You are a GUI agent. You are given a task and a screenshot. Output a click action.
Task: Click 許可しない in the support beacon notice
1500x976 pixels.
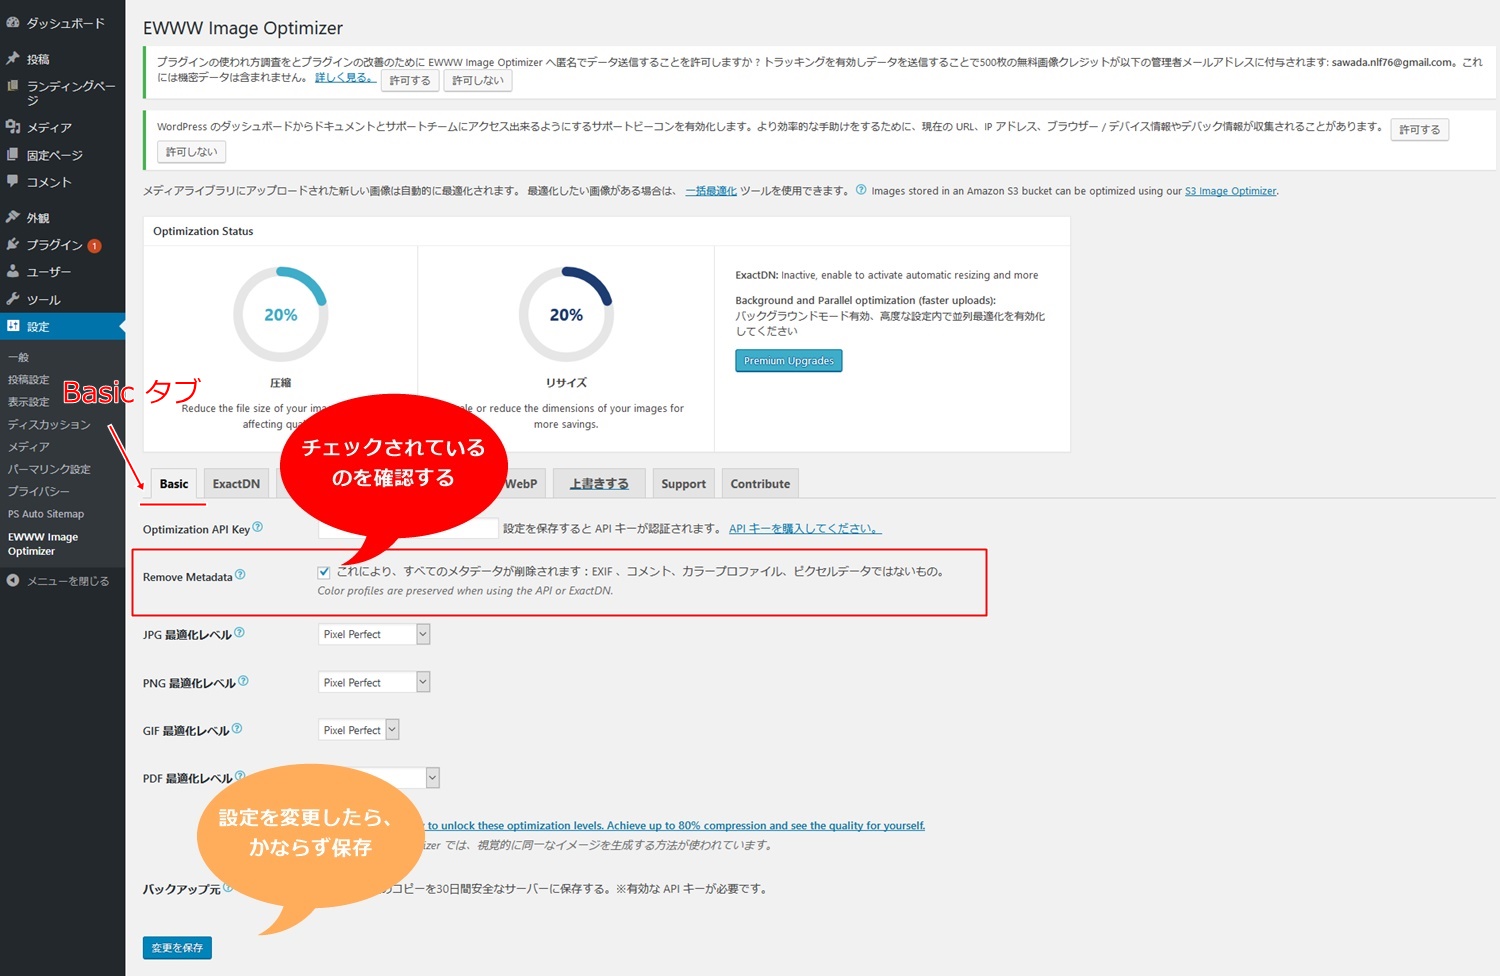click(191, 152)
